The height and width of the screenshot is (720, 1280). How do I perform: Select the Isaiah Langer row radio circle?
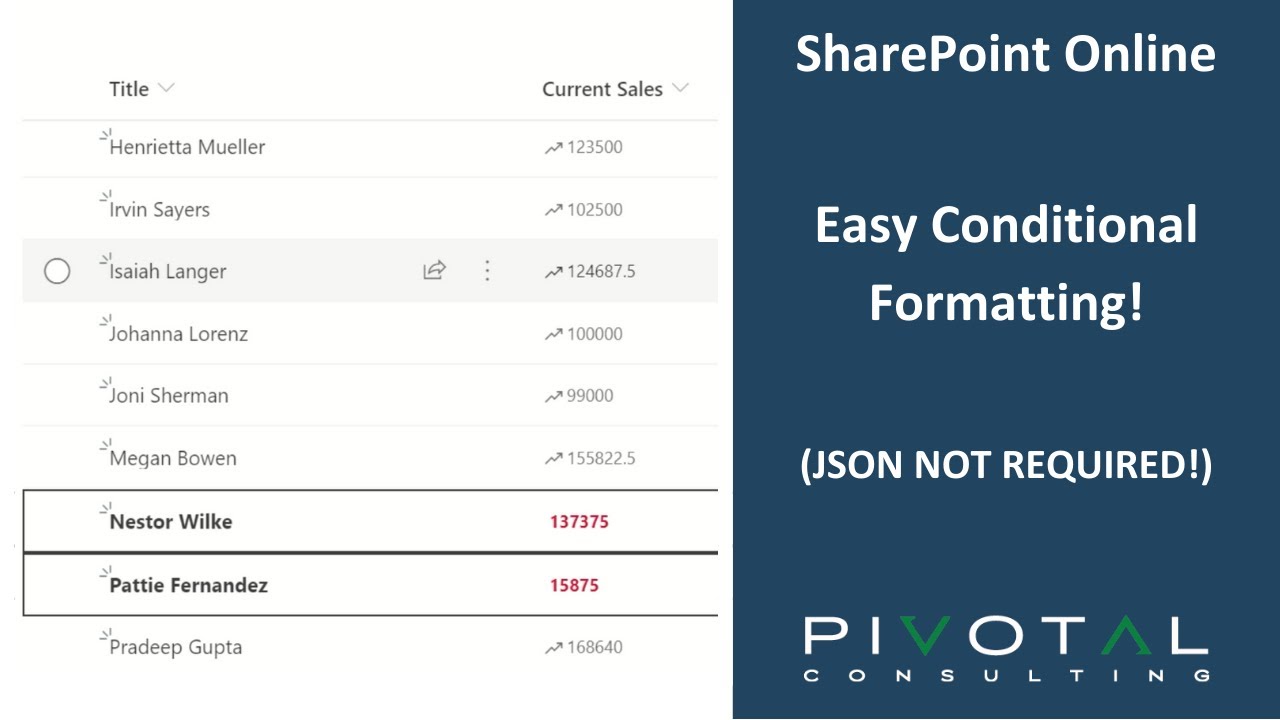click(57, 271)
